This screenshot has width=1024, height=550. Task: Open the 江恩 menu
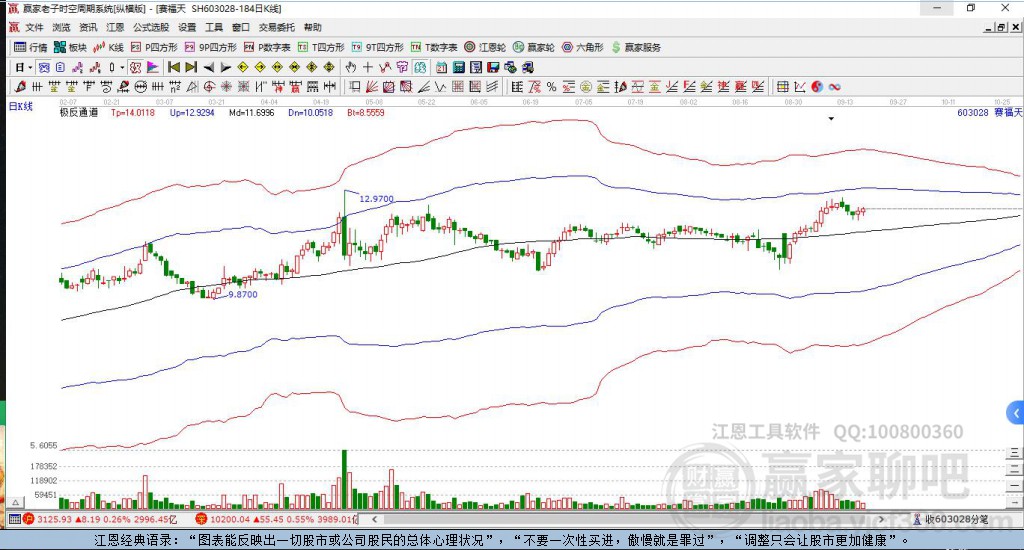click(115, 27)
